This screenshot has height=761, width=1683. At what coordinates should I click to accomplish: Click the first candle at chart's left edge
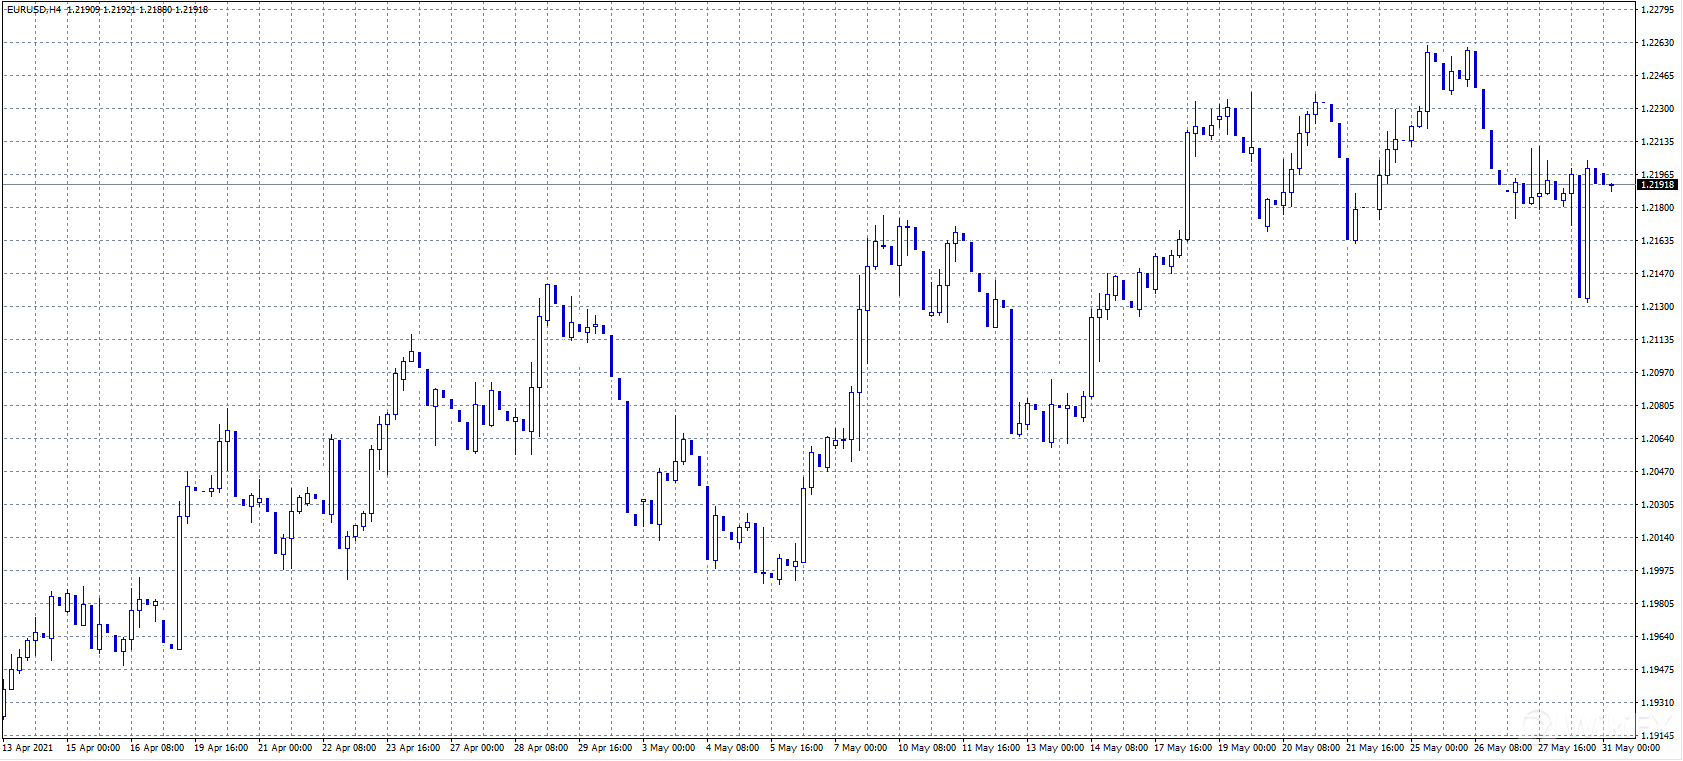3,700
